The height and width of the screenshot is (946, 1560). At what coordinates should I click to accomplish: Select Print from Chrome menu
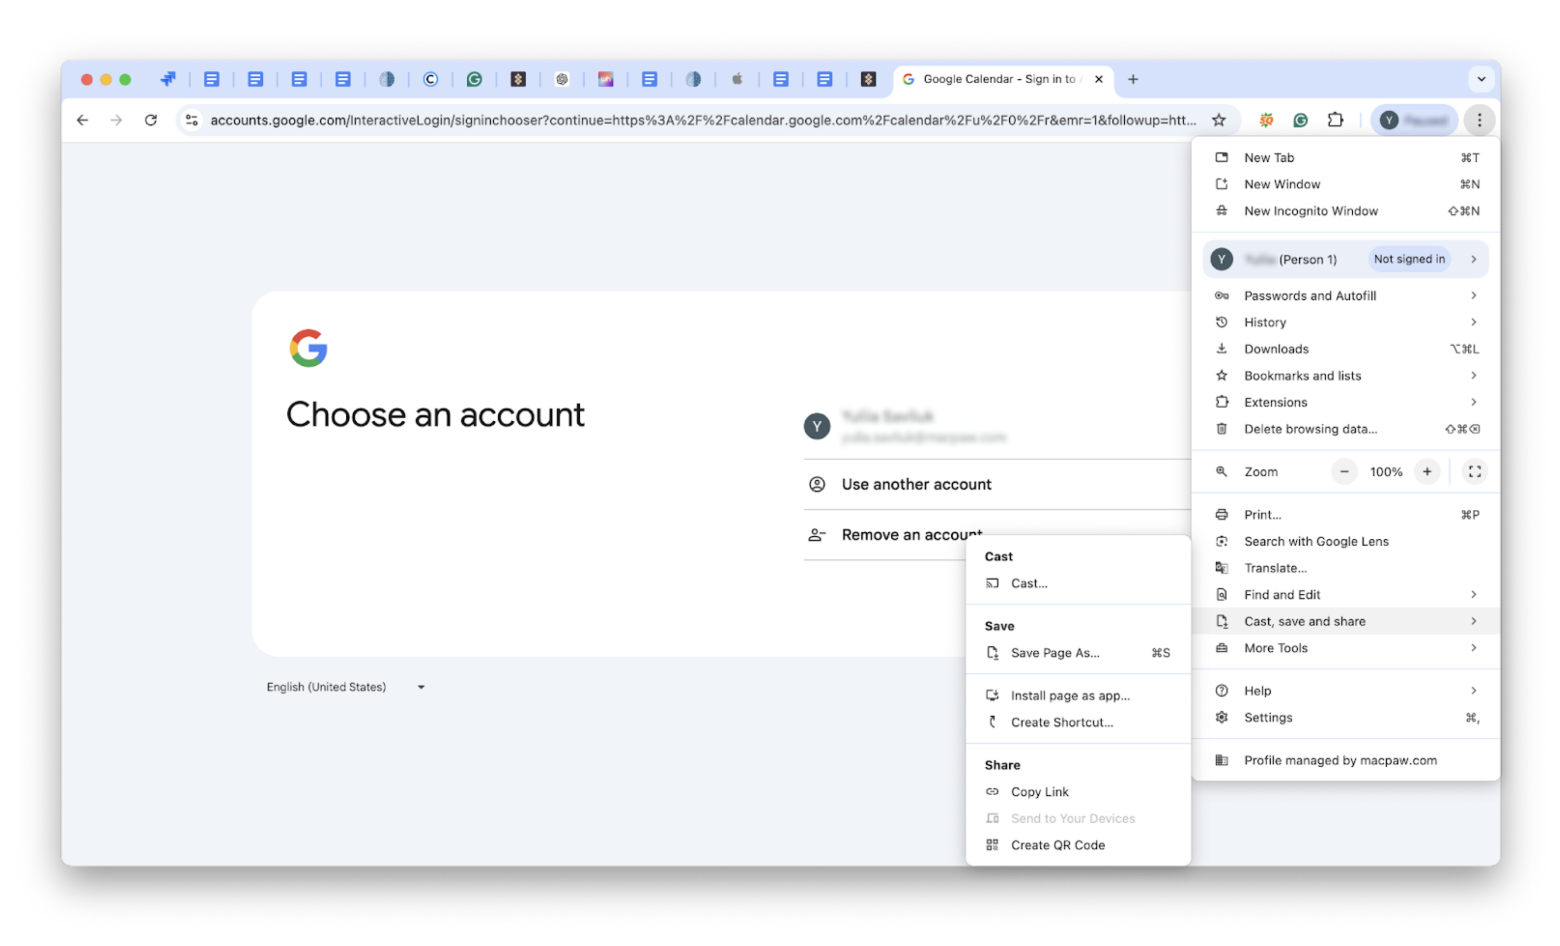[x=1346, y=515]
